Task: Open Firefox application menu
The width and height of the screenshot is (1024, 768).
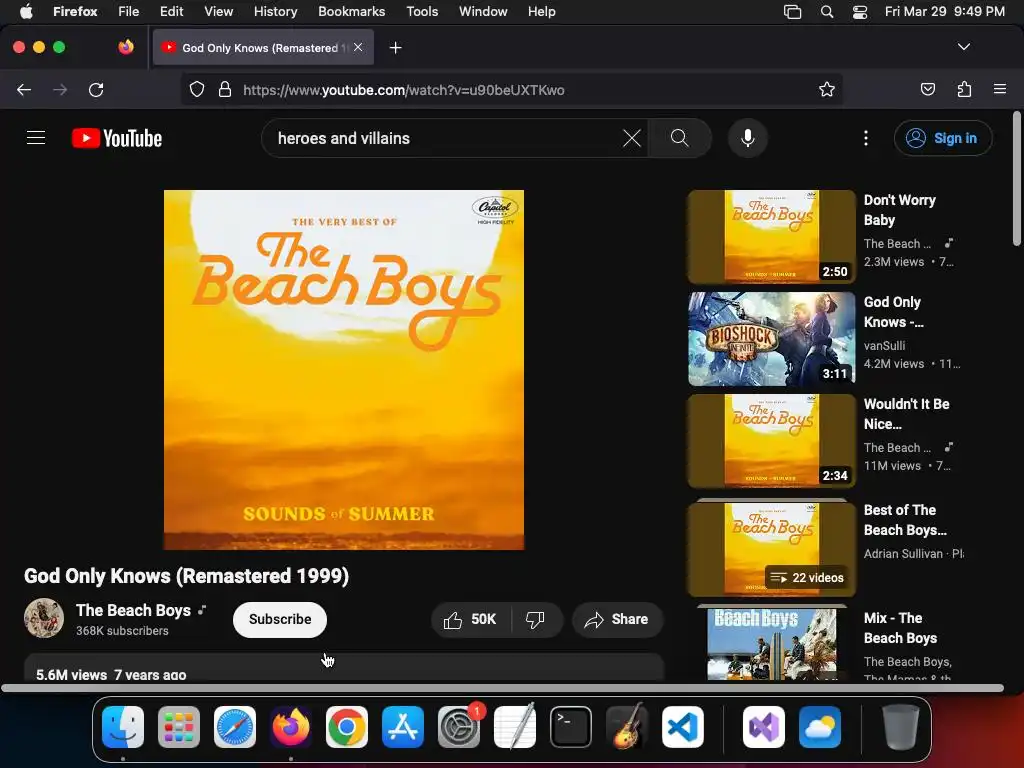Action: pyautogui.click(x=1000, y=89)
